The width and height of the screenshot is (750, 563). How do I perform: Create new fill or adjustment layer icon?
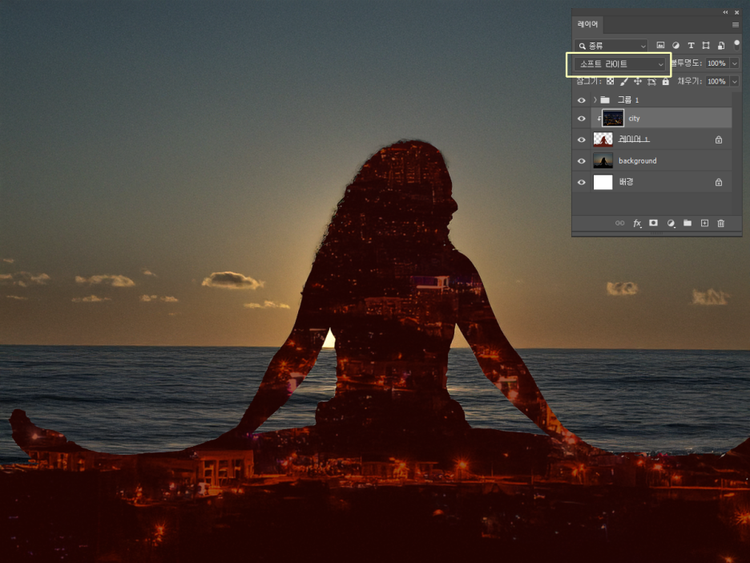671,223
